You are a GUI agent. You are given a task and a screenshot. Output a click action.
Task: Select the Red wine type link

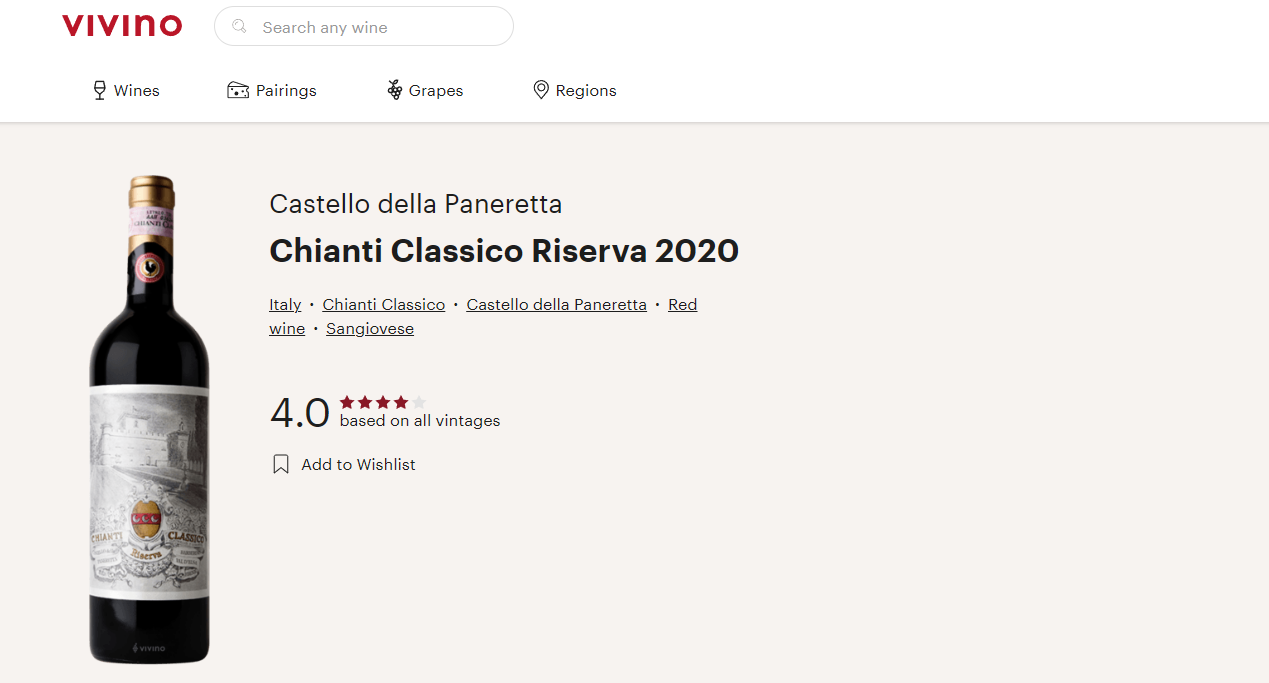[682, 304]
